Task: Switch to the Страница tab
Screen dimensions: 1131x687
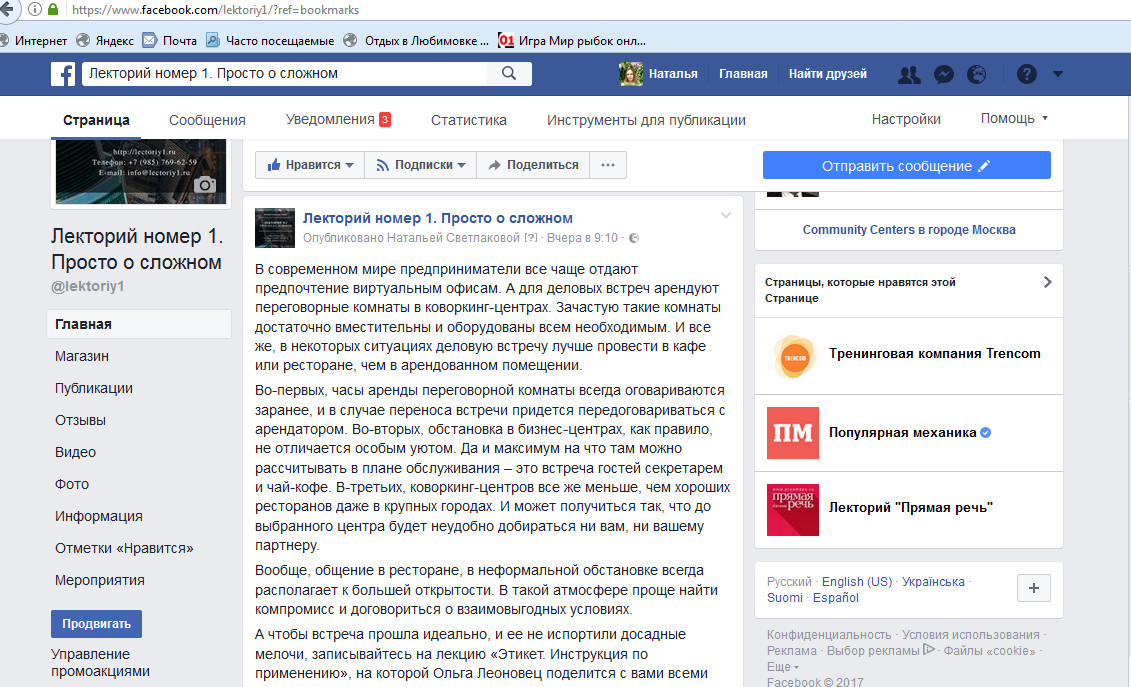Action: [x=96, y=120]
